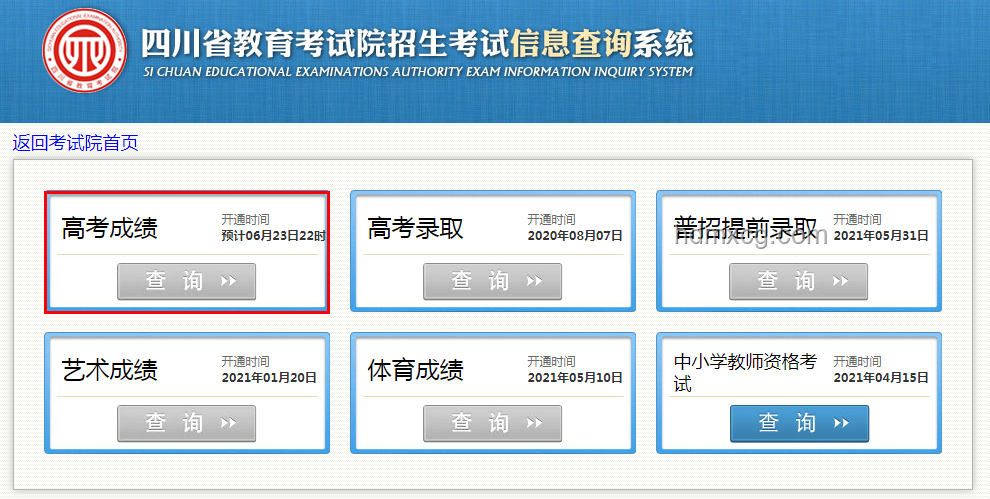Image resolution: width=990 pixels, height=499 pixels.
Task: Click the date 2021年04月15日
Action: (x=881, y=378)
